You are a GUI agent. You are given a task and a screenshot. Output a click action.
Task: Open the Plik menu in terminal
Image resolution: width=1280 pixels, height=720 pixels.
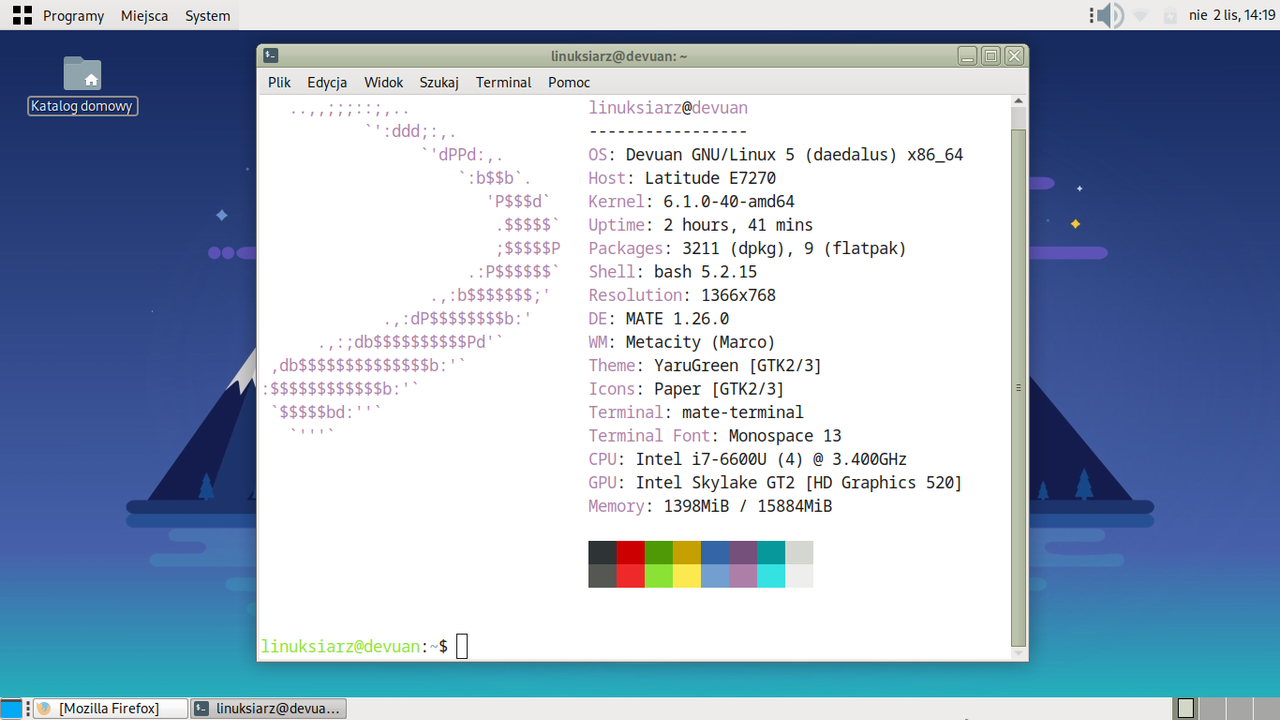pyautogui.click(x=279, y=83)
